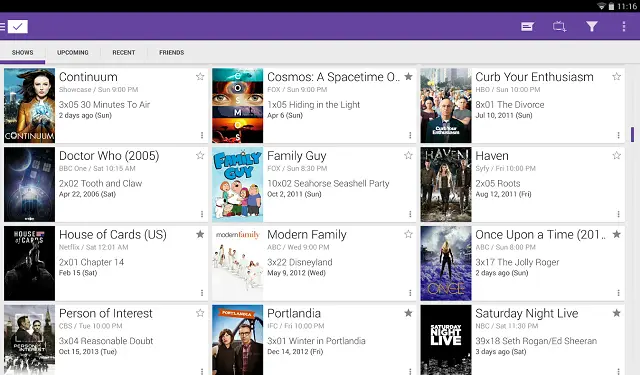This screenshot has height=375, width=640.
Task: Open Curb Your Enthusiasm poster thumbnail
Action: coord(446,105)
